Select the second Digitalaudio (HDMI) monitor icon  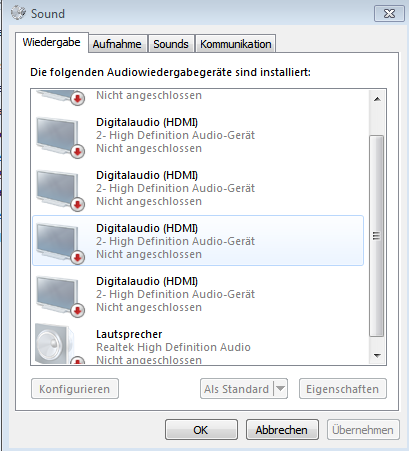[x=60, y=190]
